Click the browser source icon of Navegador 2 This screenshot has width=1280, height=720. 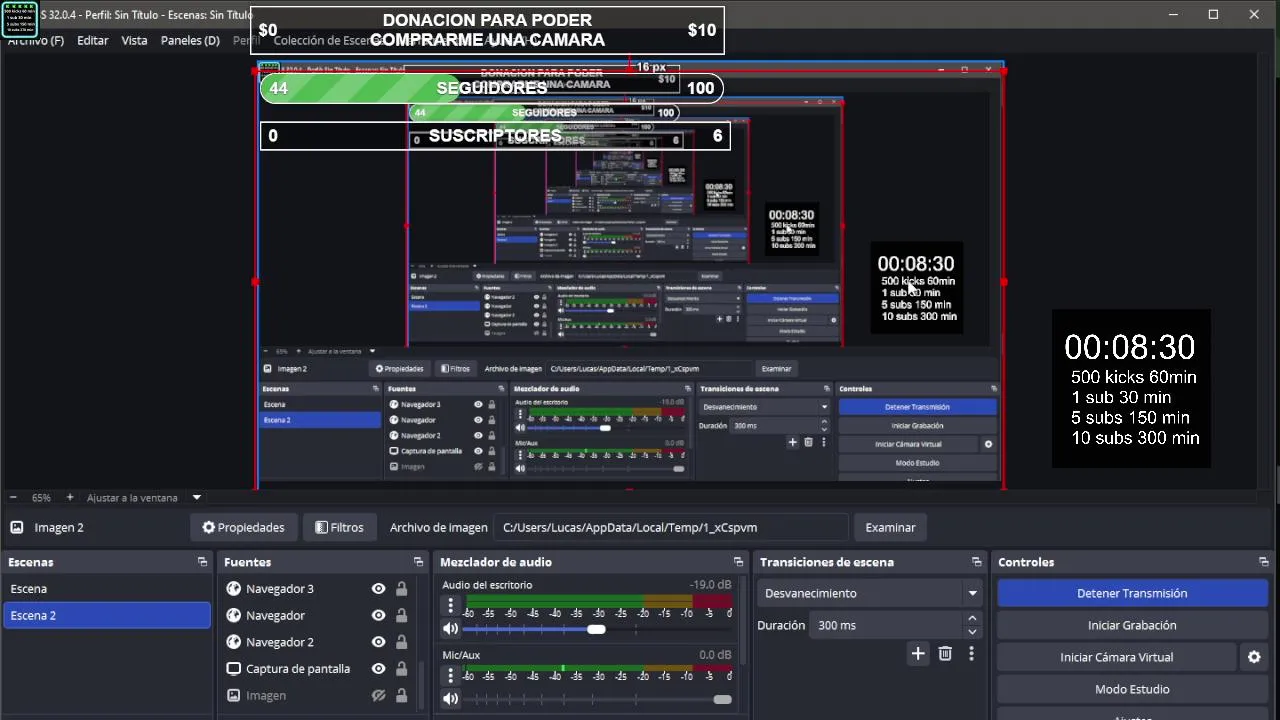coord(233,642)
